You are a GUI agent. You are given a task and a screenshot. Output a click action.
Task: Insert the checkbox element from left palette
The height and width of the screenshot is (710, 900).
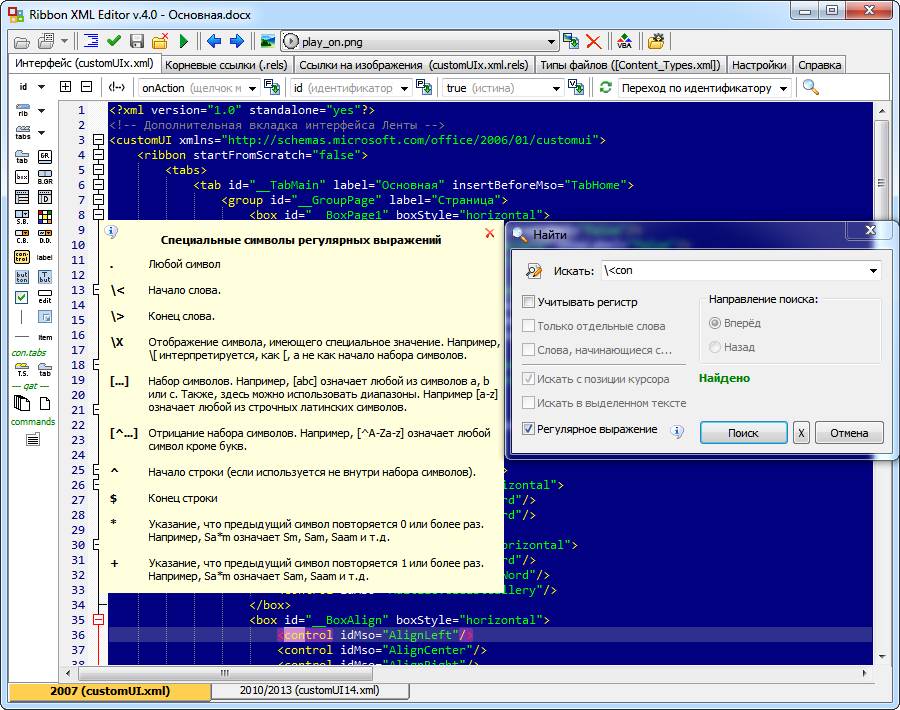pyautogui.click(x=22, y=297)
